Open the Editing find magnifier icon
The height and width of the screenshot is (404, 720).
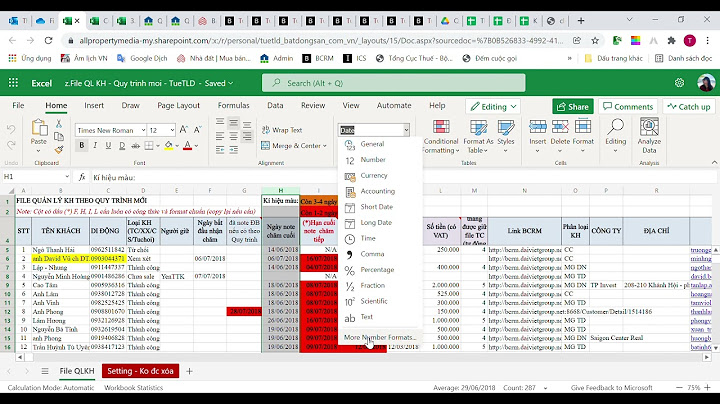pos(615,126)
